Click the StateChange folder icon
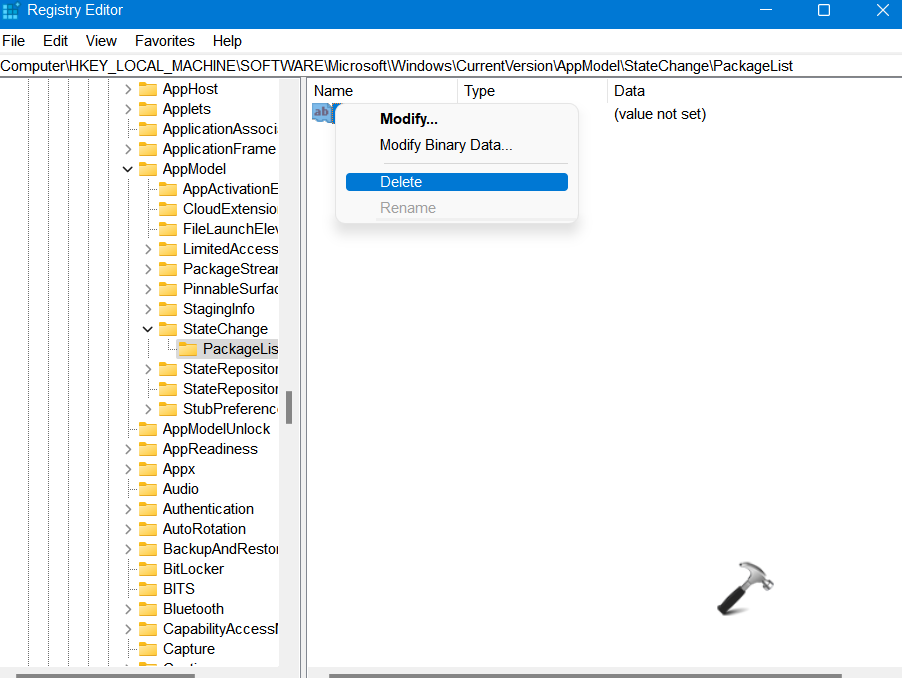This screenshot has height=678, width=902. [x=168, y=329]
